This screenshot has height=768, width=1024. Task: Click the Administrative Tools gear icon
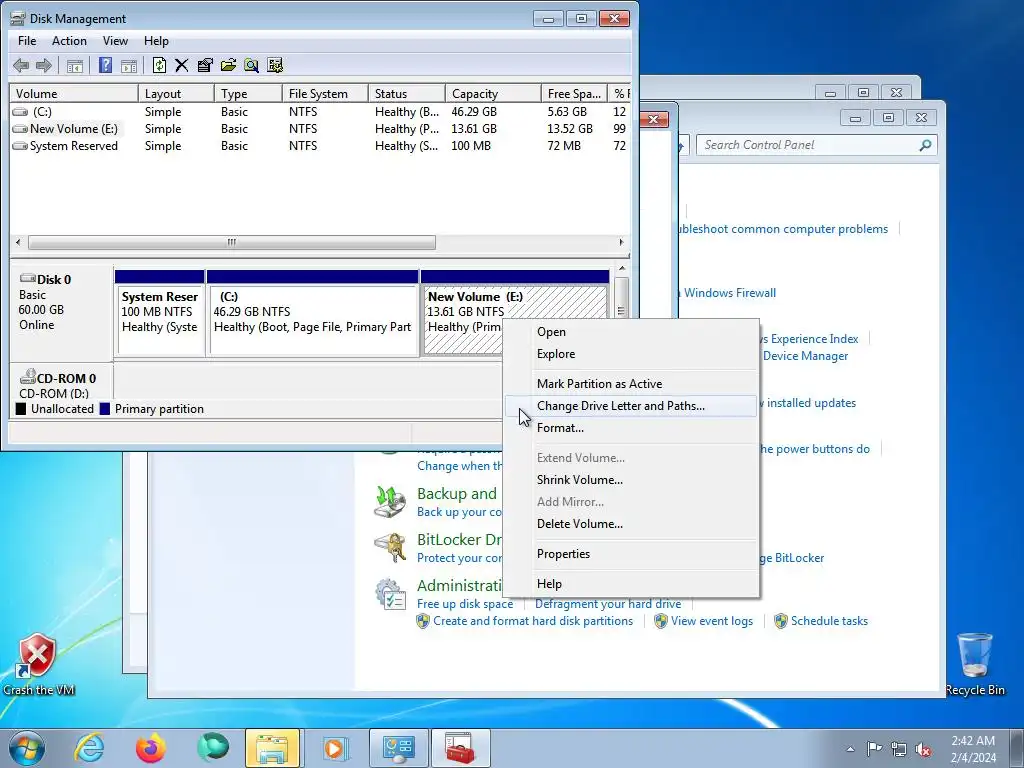[x=391, y=594]
